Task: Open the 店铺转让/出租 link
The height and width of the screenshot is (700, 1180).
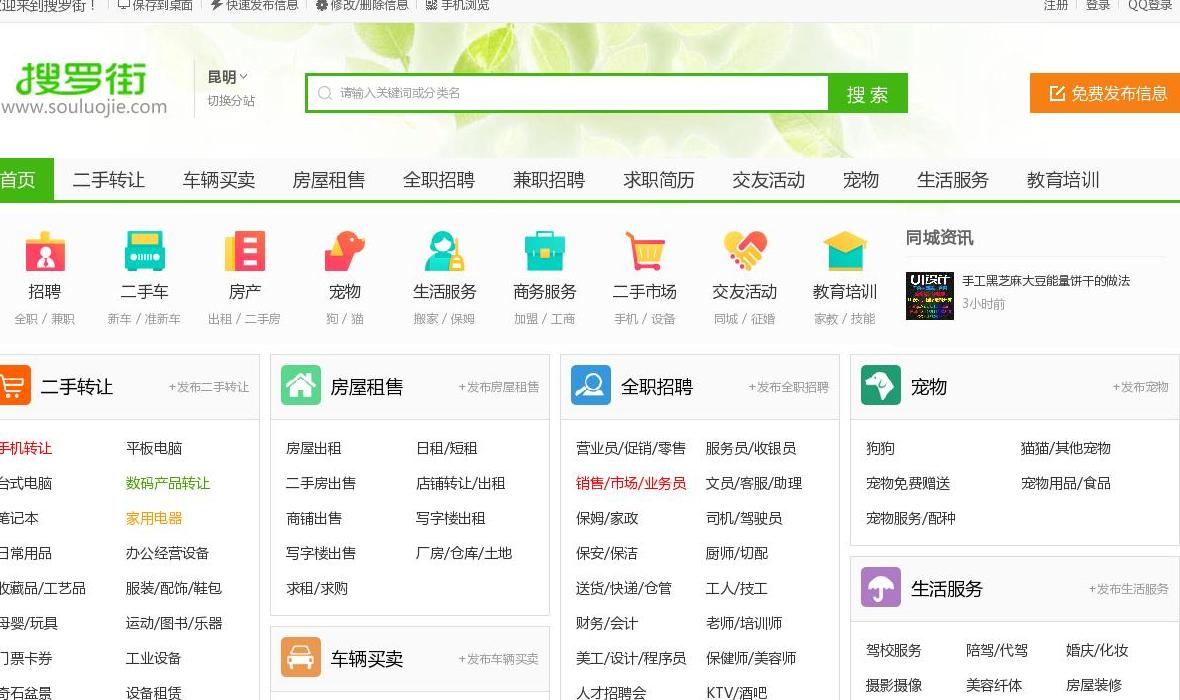Action: tap(461, 483)
